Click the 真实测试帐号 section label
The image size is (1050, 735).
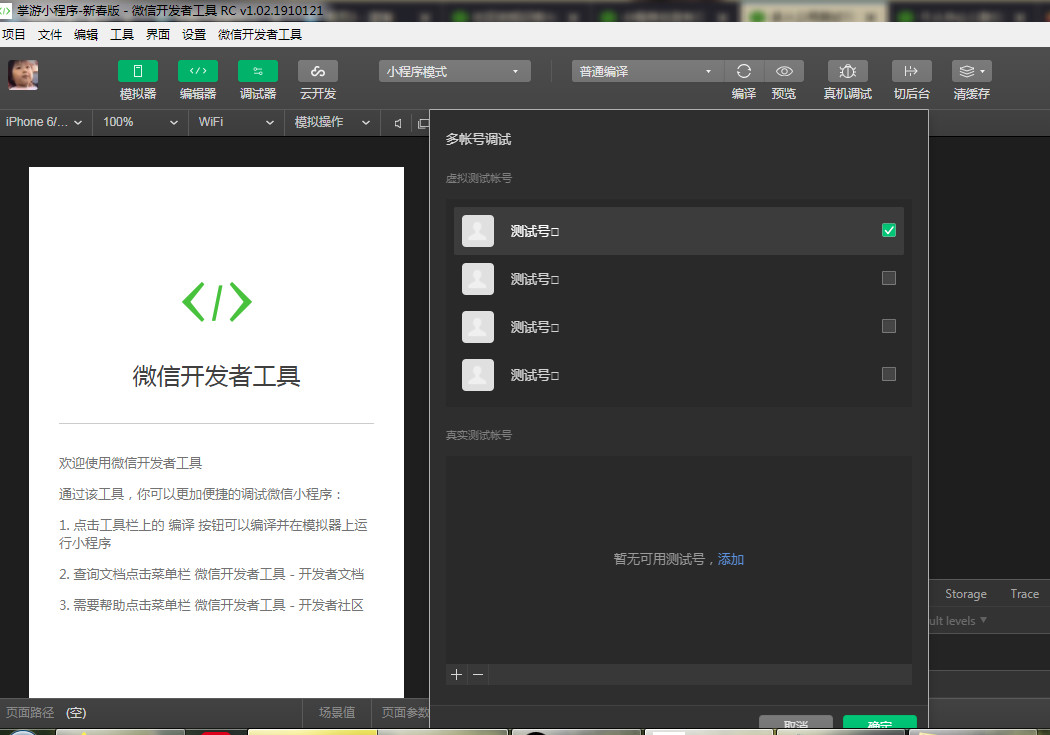click(479, 435)
